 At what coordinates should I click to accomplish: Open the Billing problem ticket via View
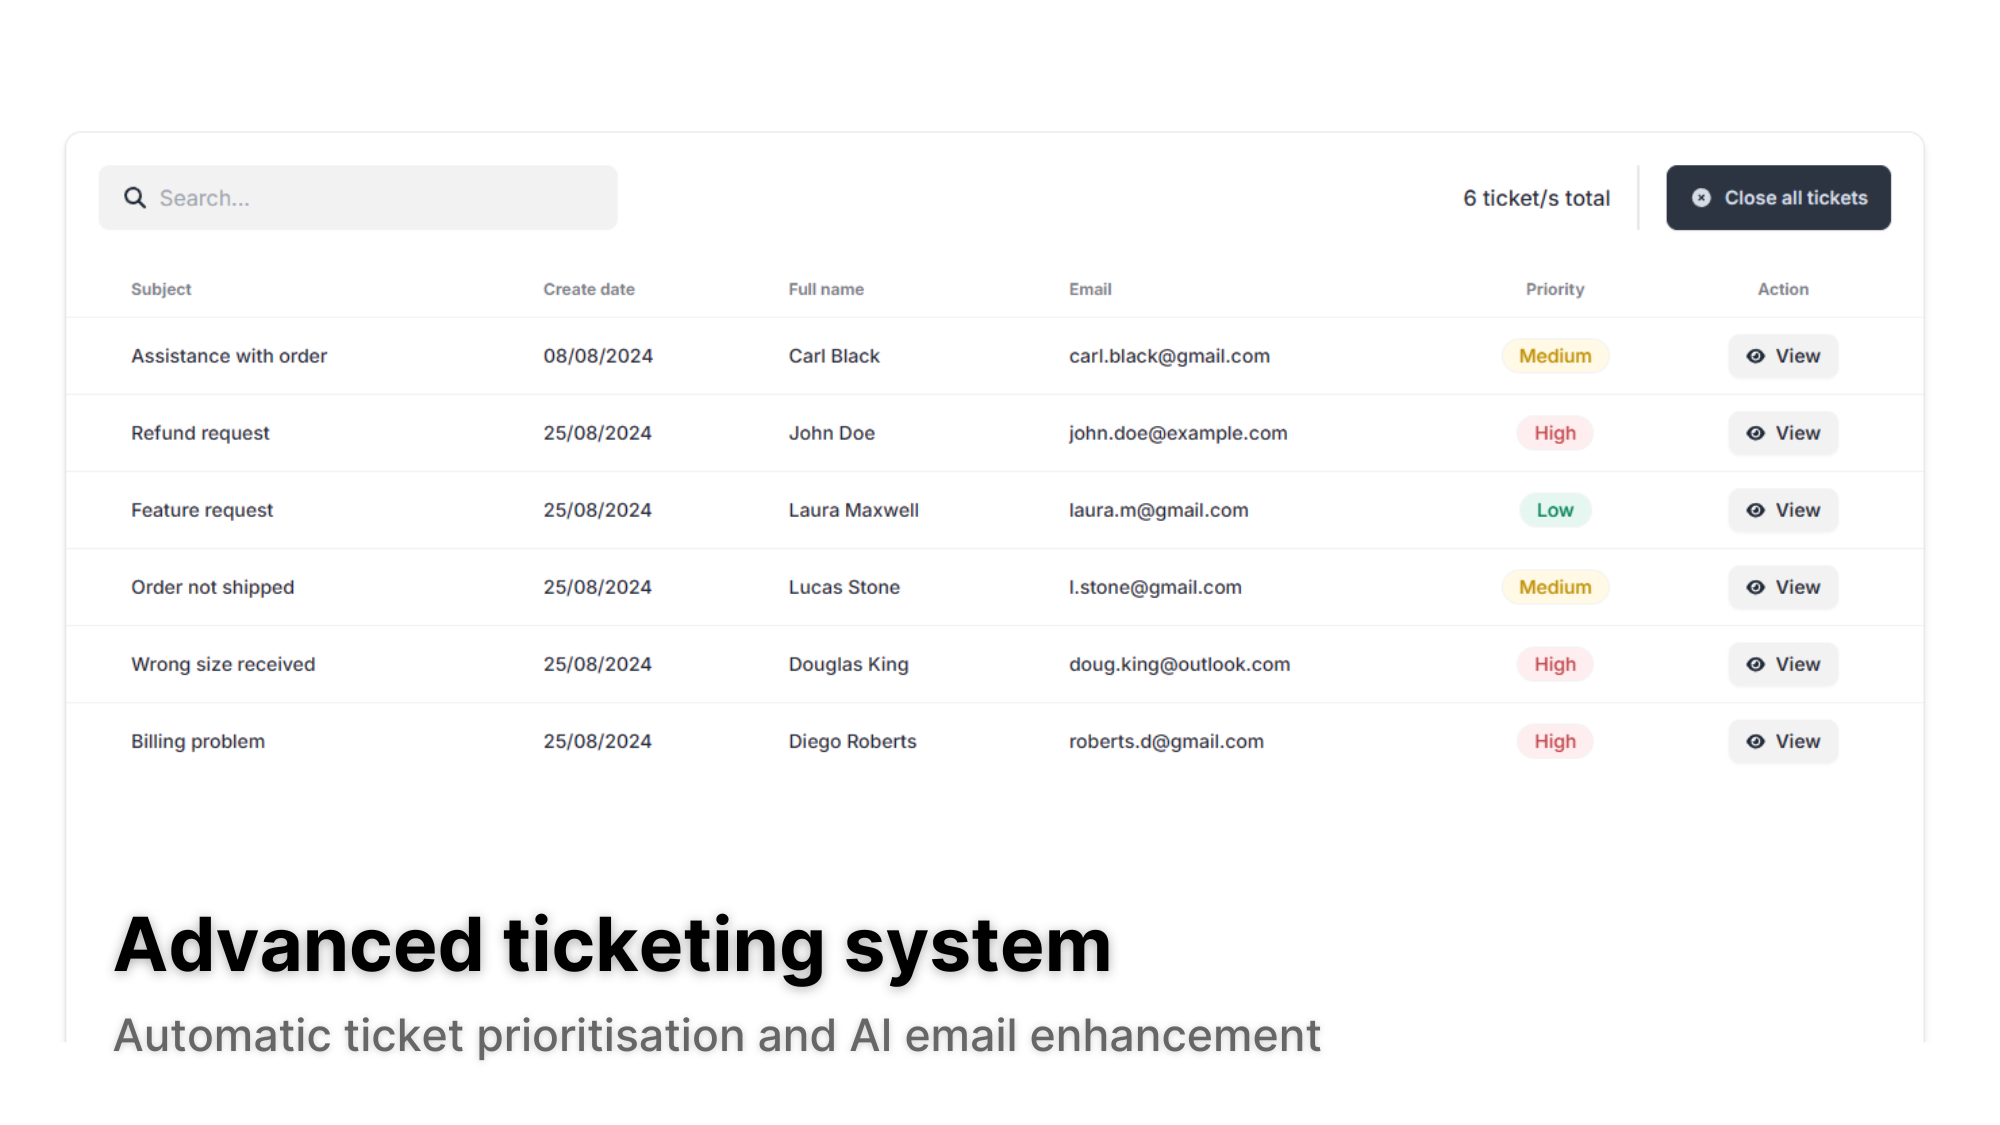point(1783,741)
